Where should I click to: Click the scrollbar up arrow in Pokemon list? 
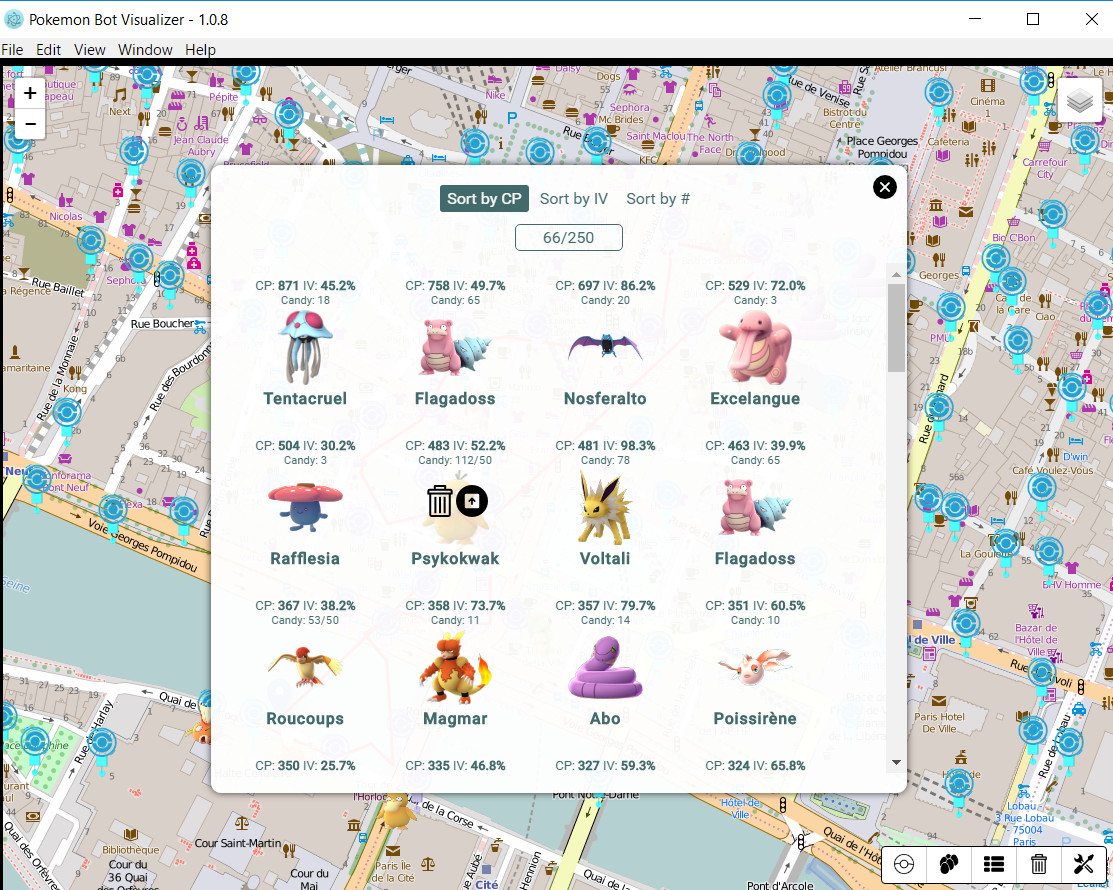tap(896, 274)
